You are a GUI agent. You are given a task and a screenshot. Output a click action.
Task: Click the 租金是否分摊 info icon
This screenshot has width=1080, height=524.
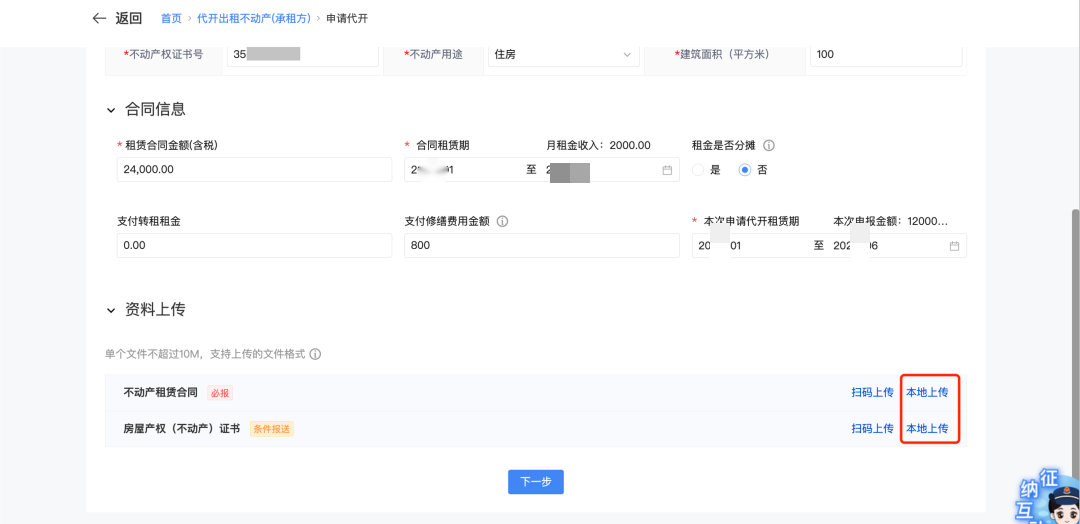click(769, 145)
